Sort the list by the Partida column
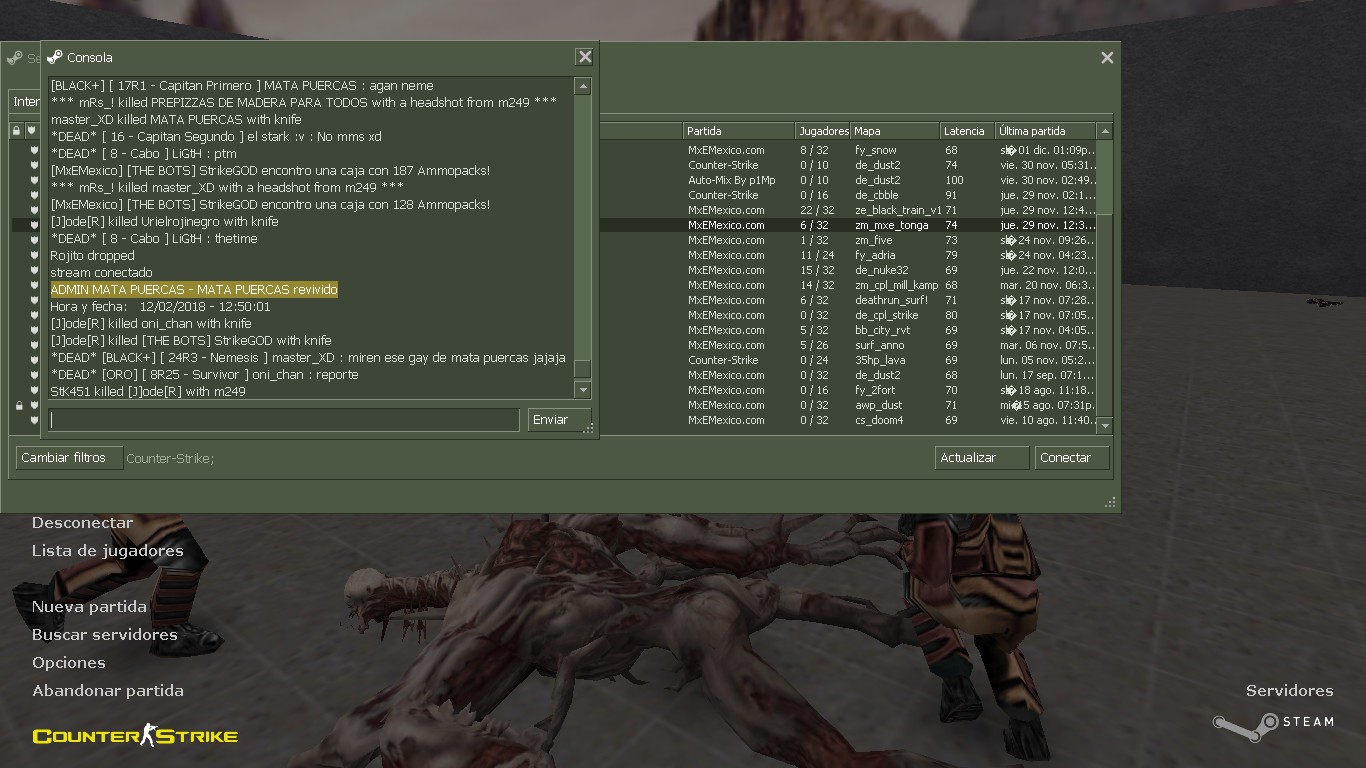Screen dimensions: 1366x768 tap(739, 131)
